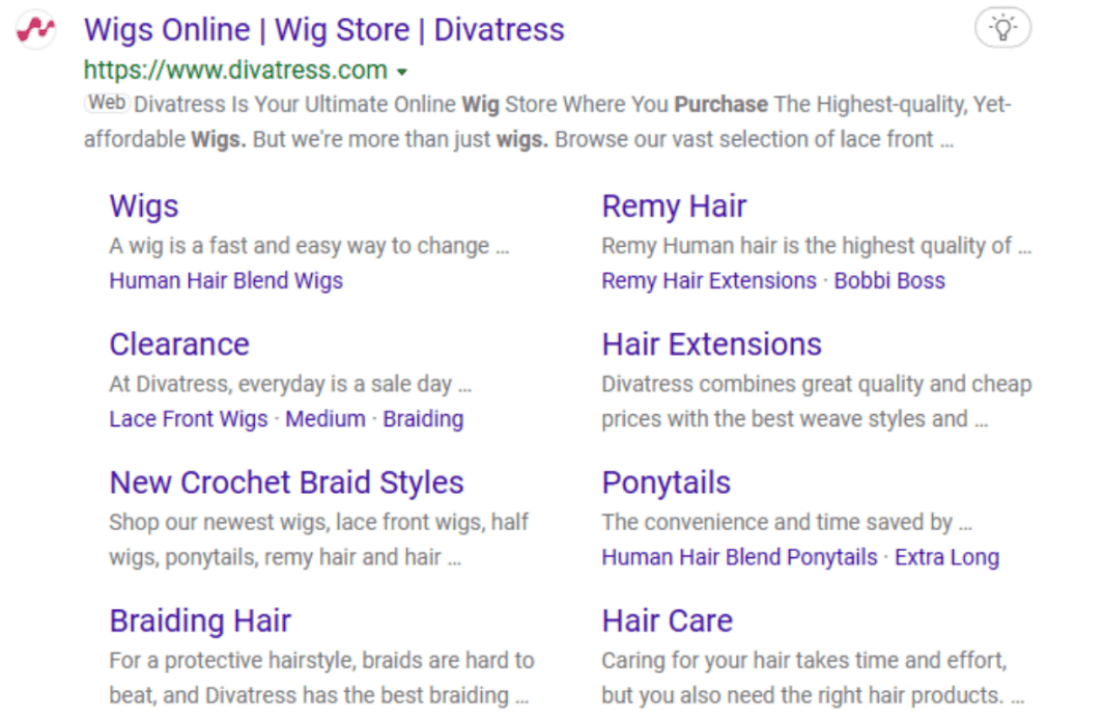
Task: Click the Divatress pink squiggle site icon
Action: tap(35, 30)
